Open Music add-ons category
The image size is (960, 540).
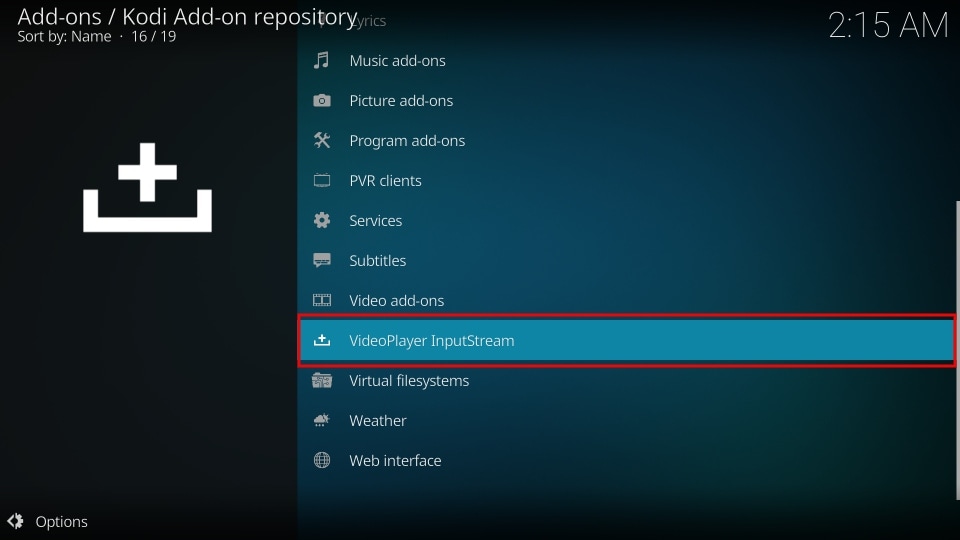pos(626,61)
